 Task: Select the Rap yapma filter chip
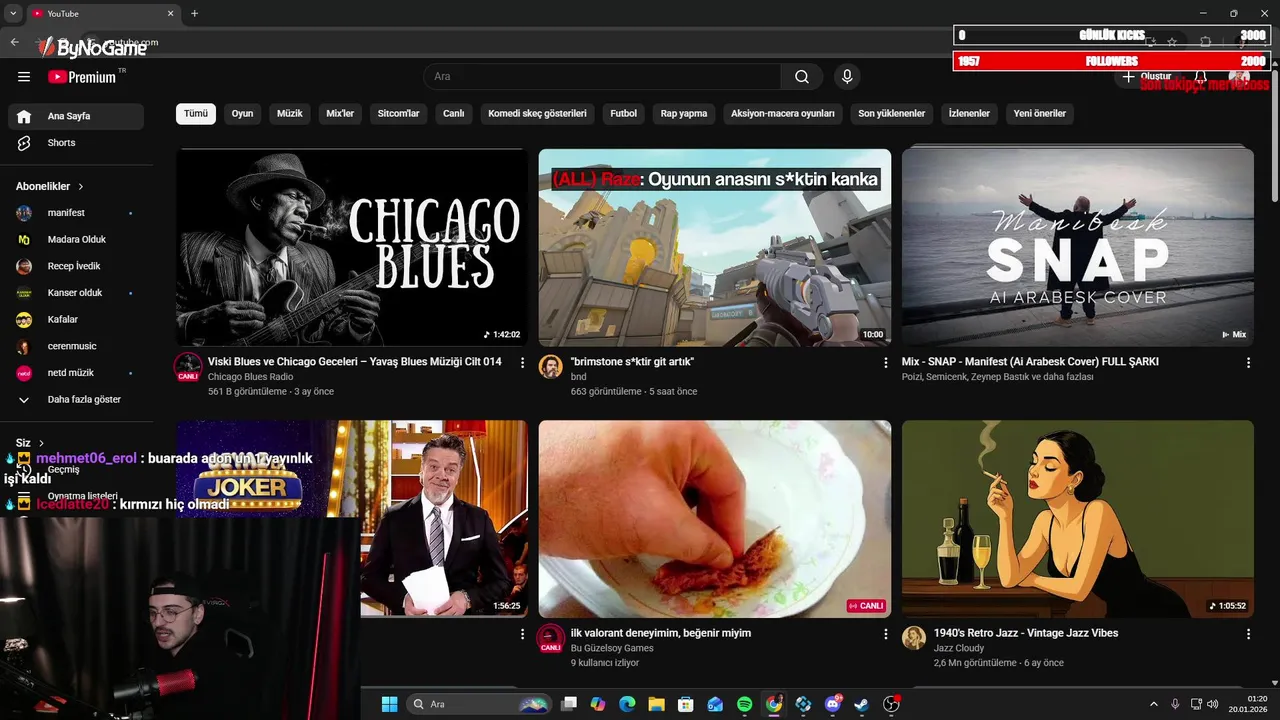tap(684, 114)
